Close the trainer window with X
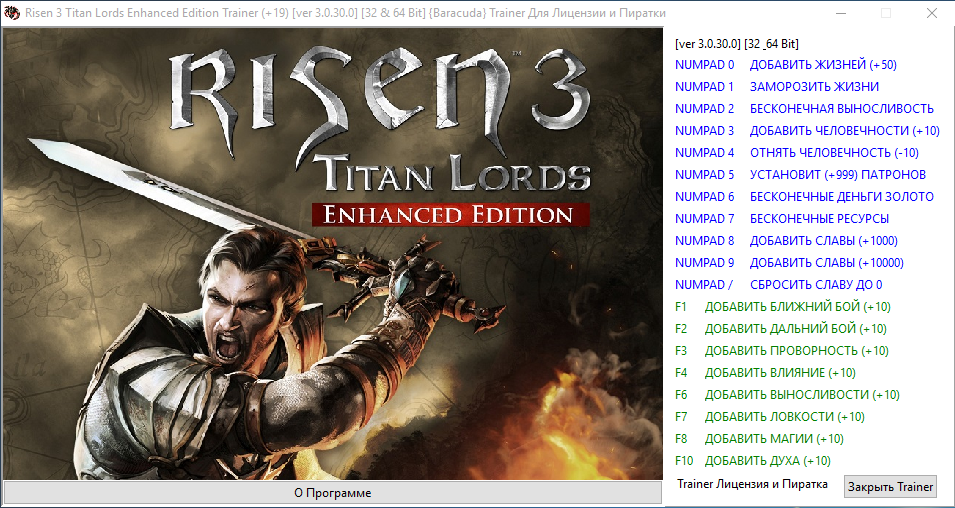The height and width of the screenshot is (508, 955). pyautogui.click(x=932, y=13)
